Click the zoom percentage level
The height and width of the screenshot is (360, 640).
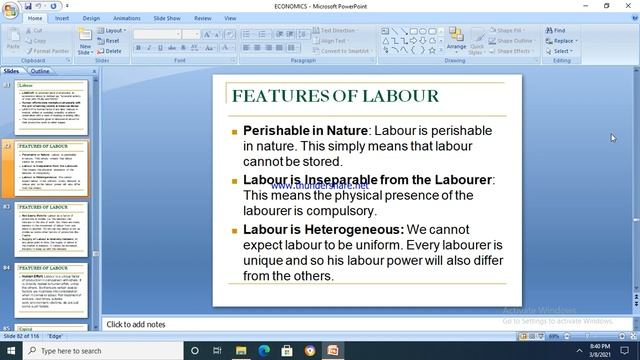(554, 336)
